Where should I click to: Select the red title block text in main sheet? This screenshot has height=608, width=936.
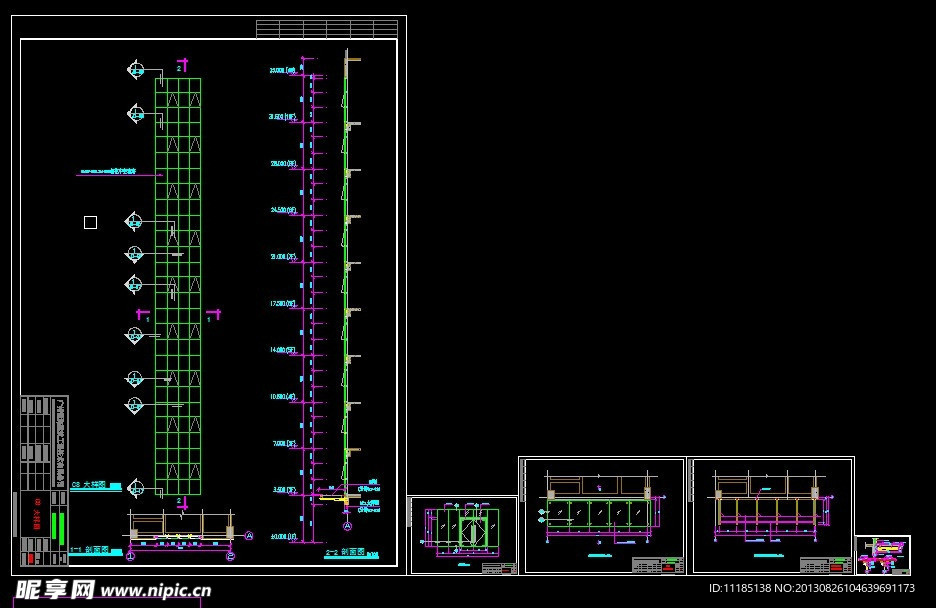37,514
